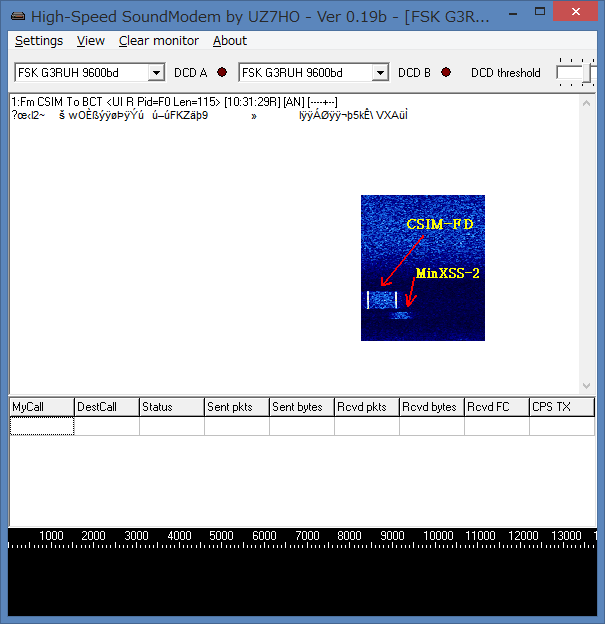The height and width of the screenshot is (624, 605).
Task: Open the Settings menu
Action: [x=39, y=41]
